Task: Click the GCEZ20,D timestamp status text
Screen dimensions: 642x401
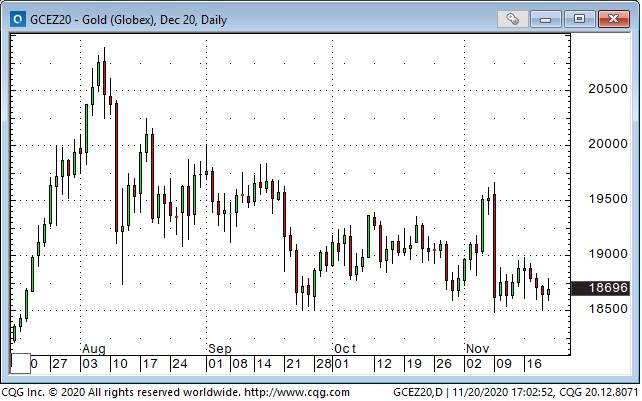Action: [x=516, y=393]
